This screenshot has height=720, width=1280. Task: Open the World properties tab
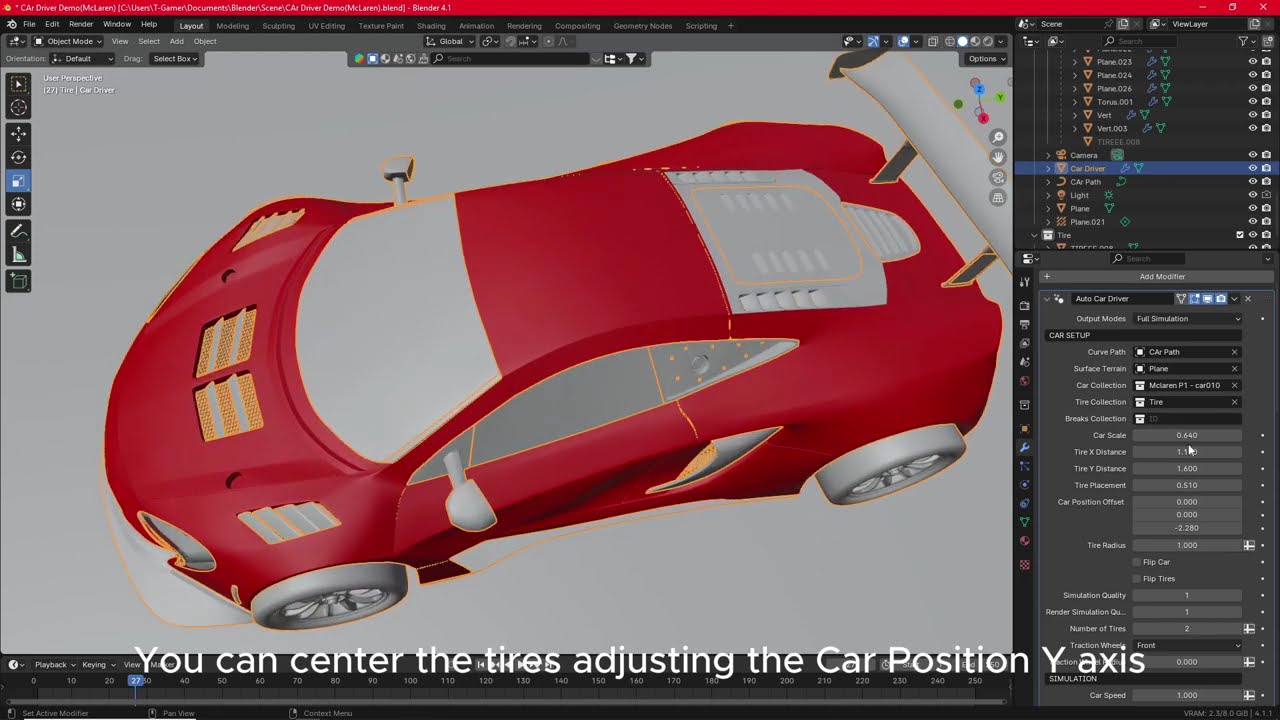(x=1024, y=381)
